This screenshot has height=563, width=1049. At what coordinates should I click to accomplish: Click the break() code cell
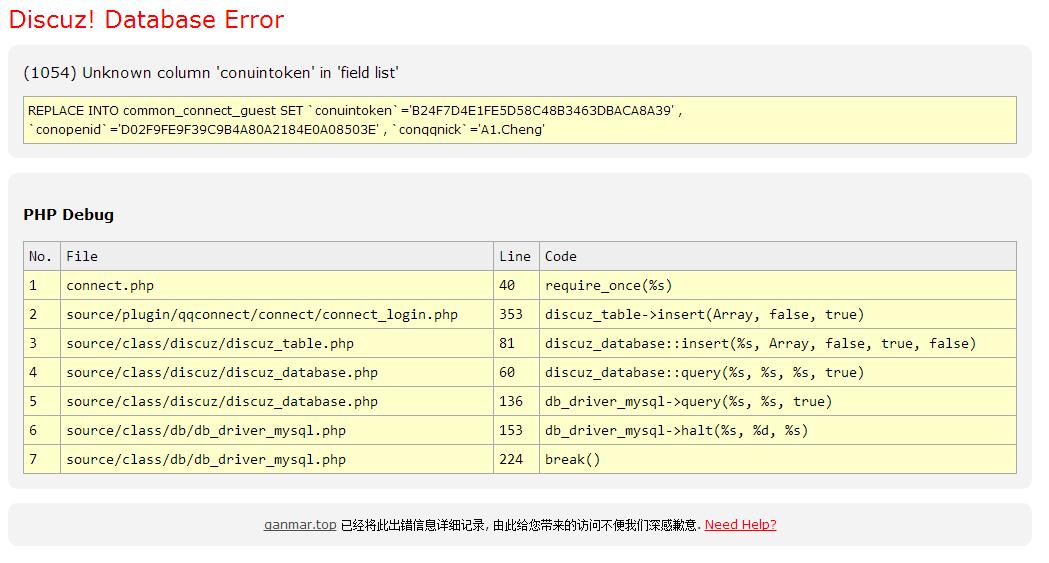point(572,459)
